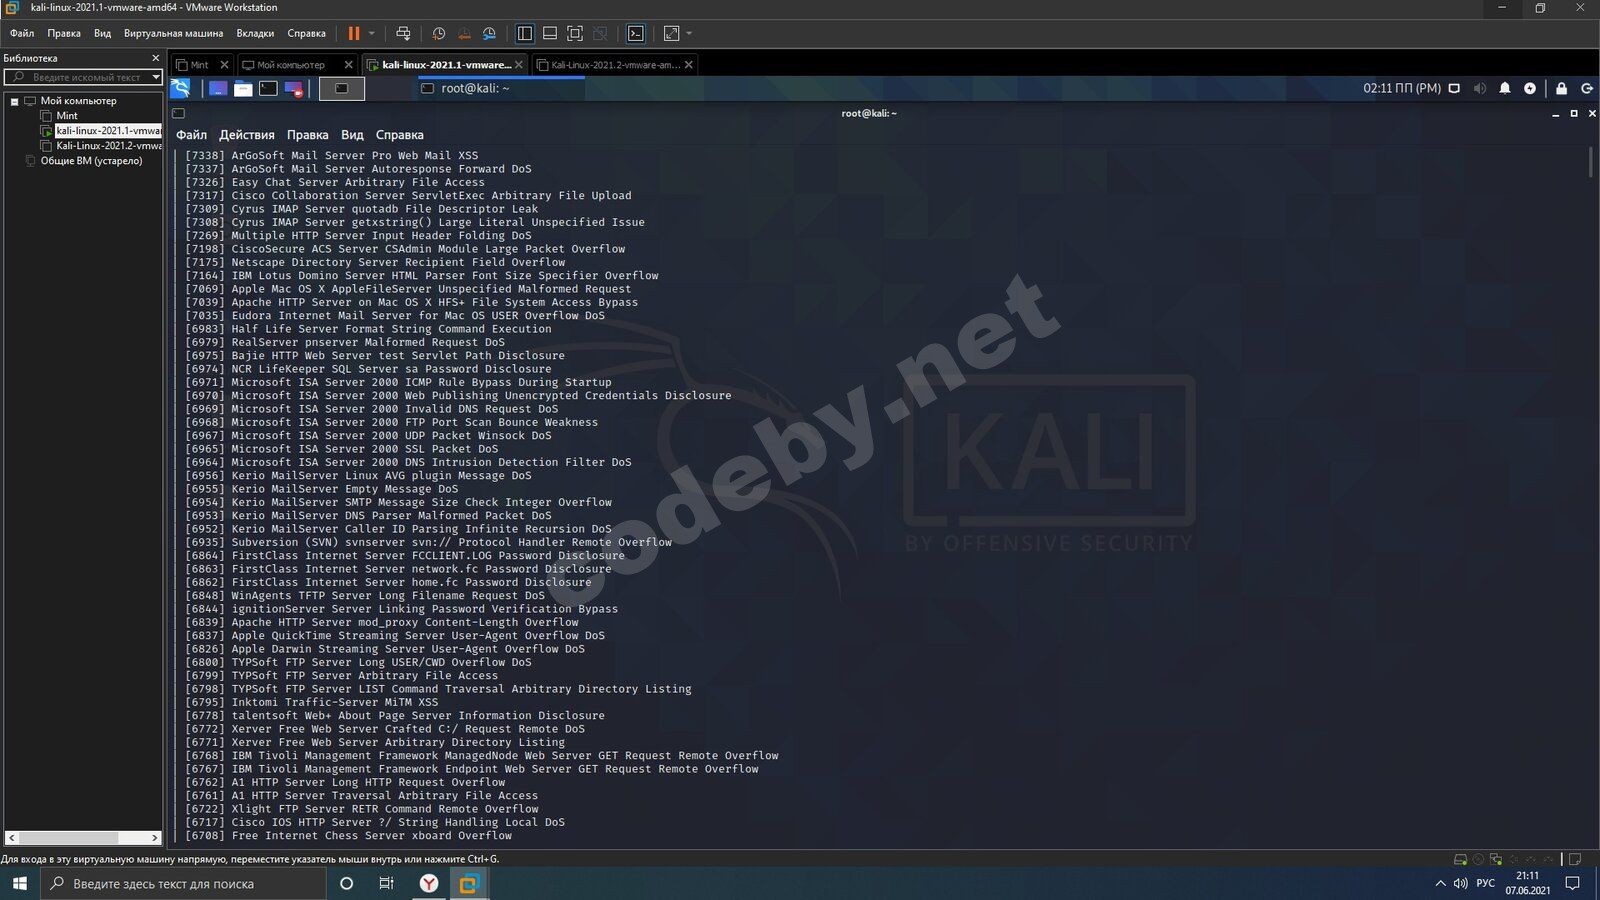Click the Kali log out icon

pyautogui.click(x=1586, y=89)
